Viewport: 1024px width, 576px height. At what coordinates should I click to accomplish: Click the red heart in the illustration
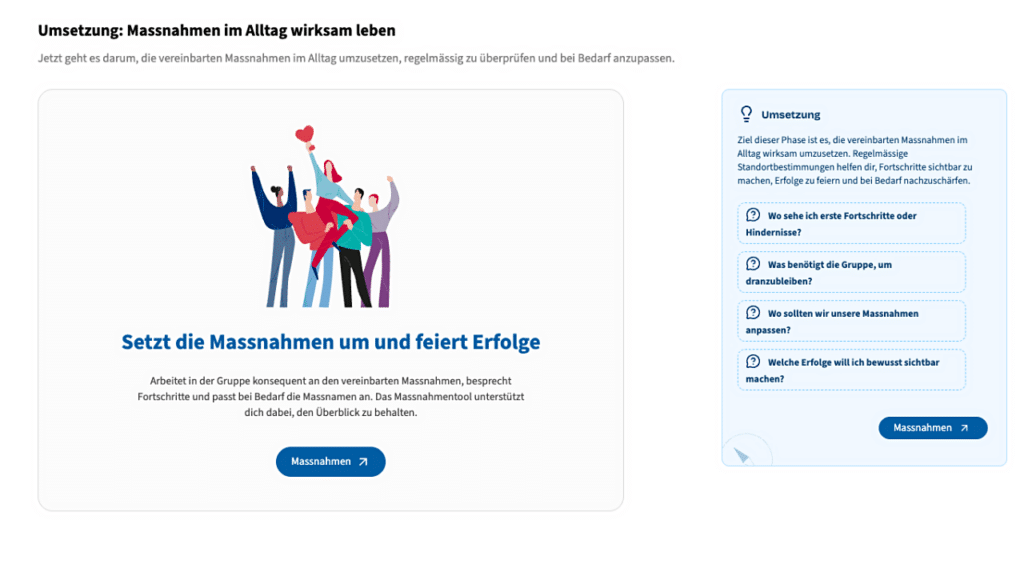(x=304, y=134)
